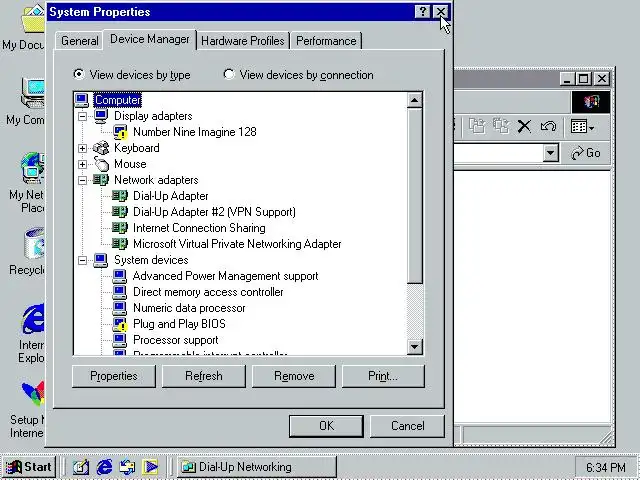Select the Numeric data processor entry
This screenshot has height=480, width=640.
click(x=189, y=308)
